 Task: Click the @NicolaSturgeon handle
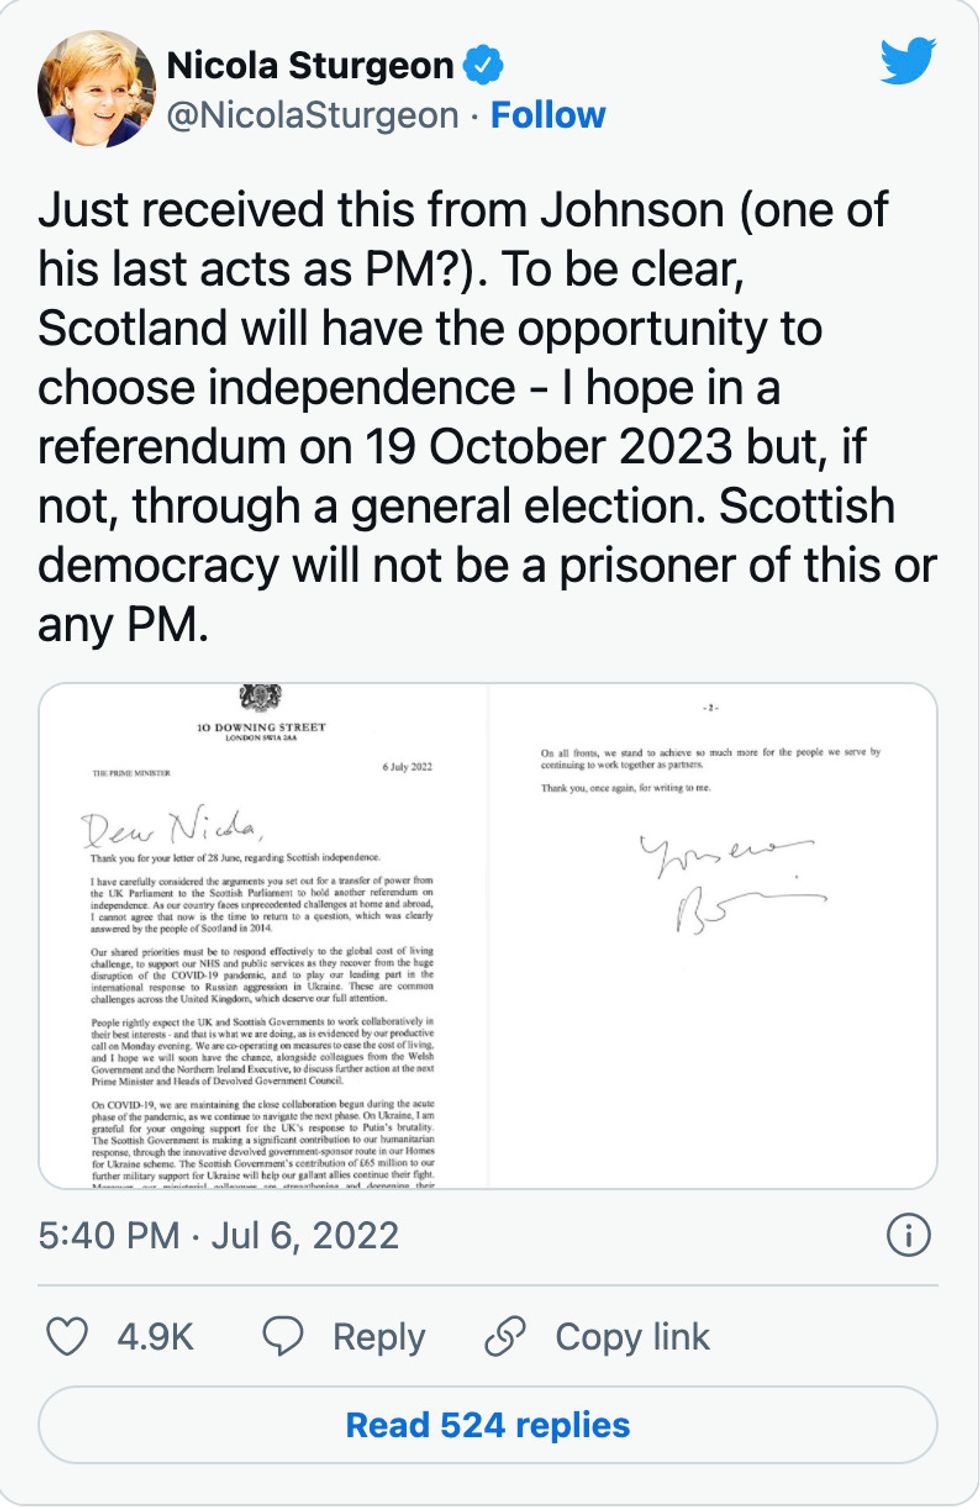pos(310,114)
